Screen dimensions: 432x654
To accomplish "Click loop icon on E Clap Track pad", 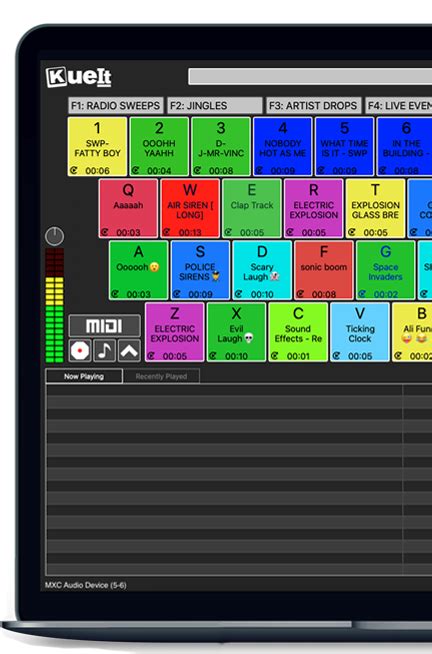I will [229, 232].
